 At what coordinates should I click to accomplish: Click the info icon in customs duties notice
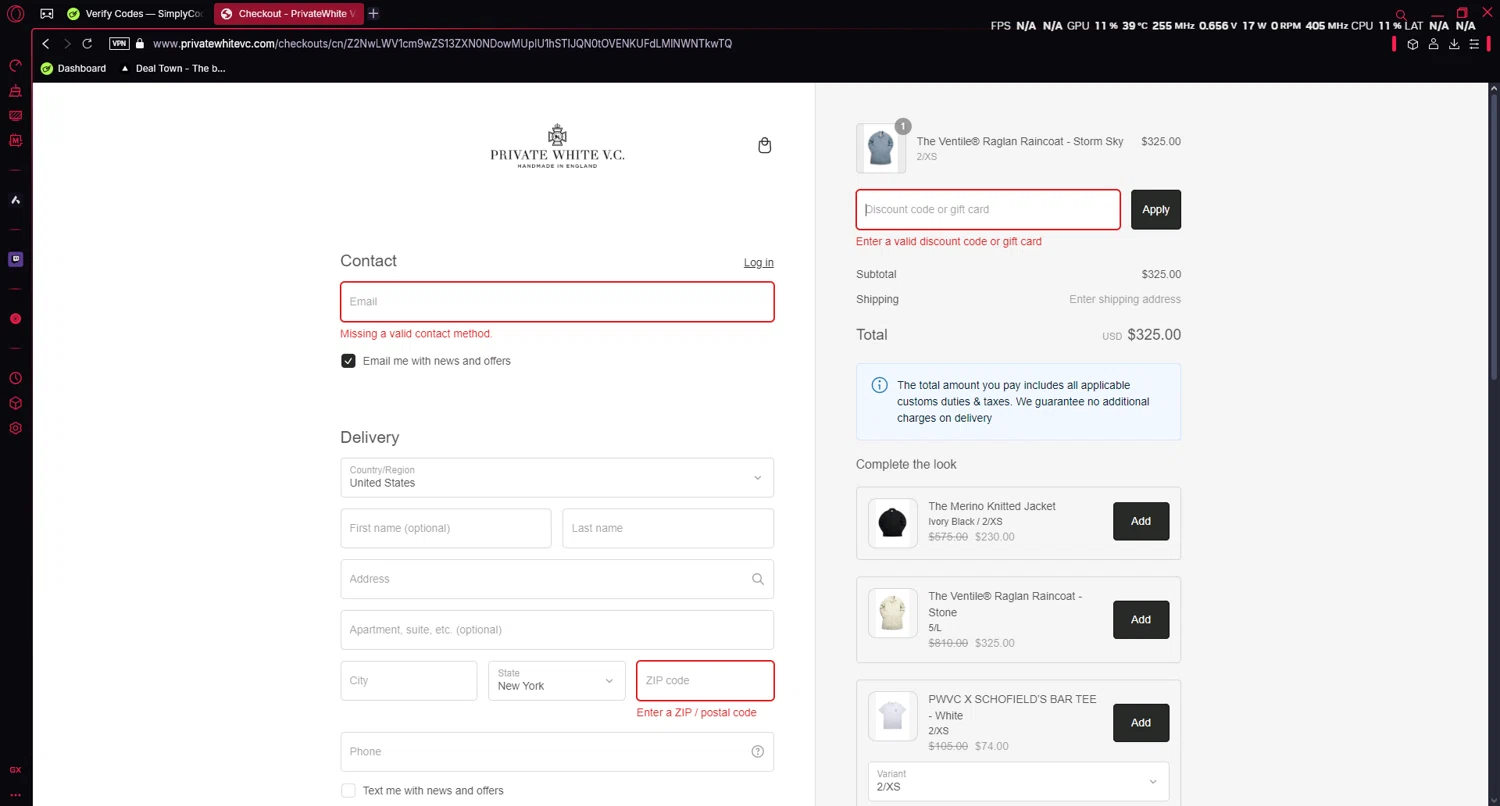pos(879,385)
